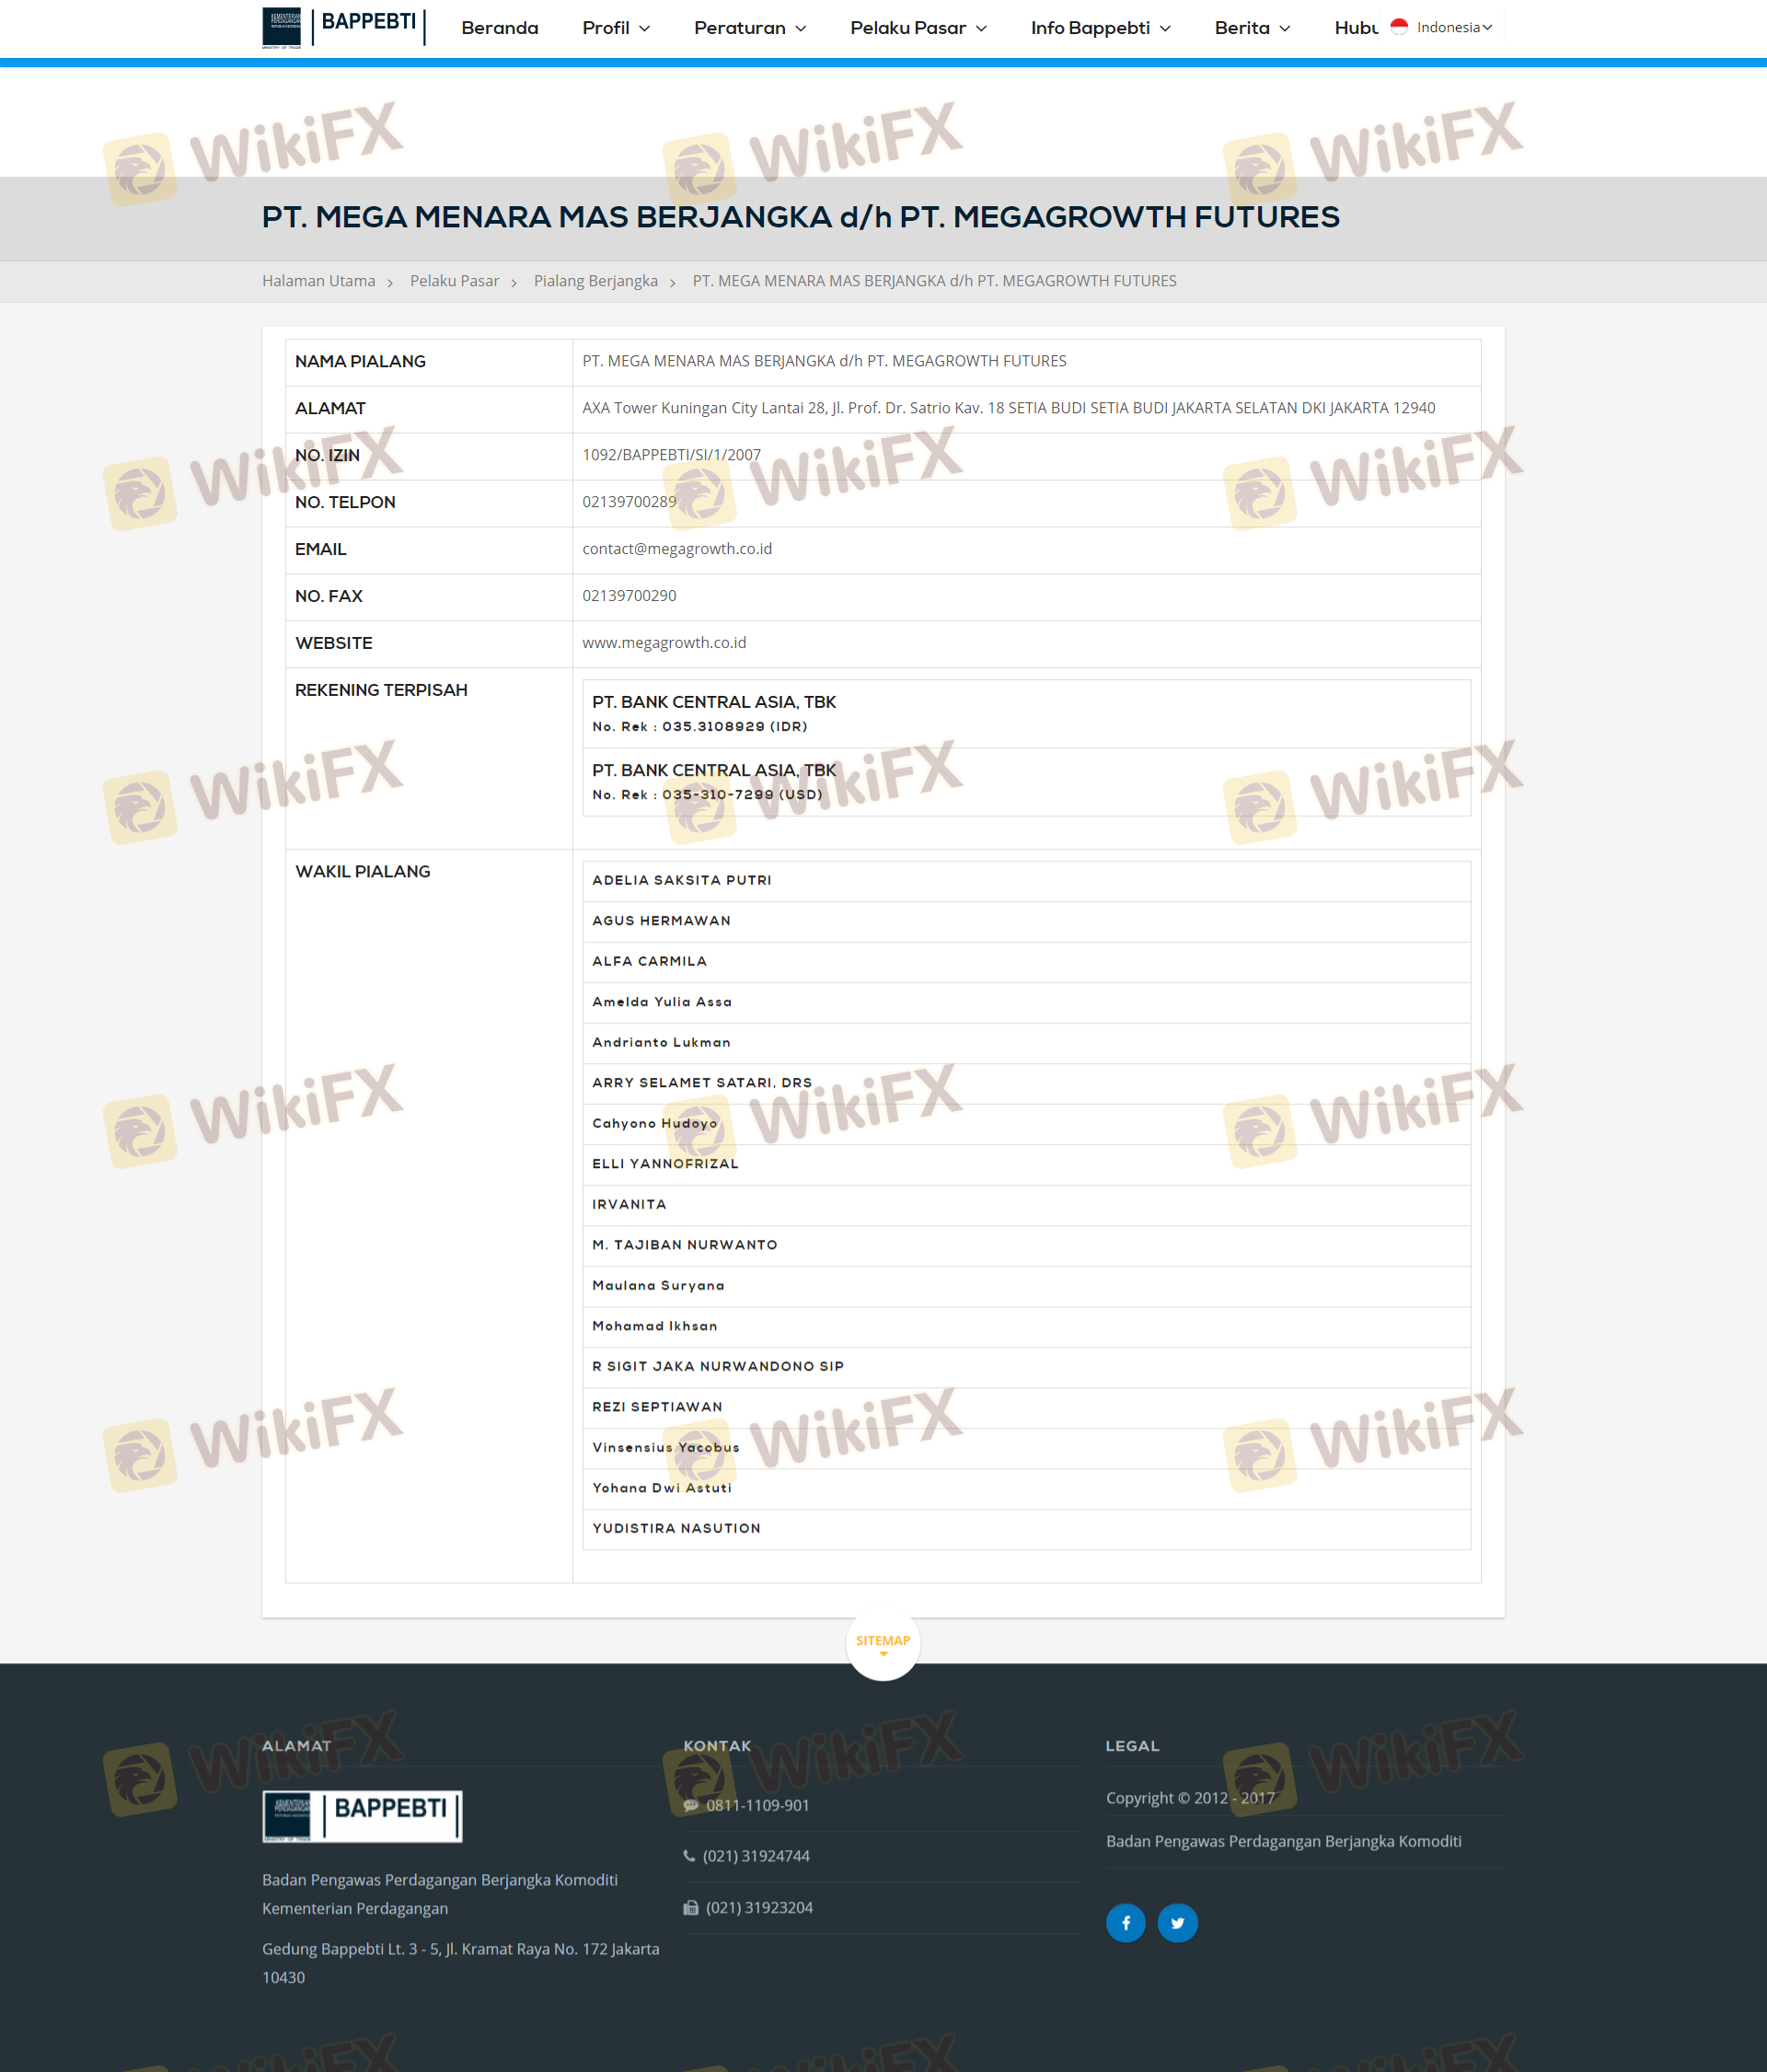Click the SITEMAP circular button
Viewport: 1767px width, 2072px height.
pos(883,1643)
